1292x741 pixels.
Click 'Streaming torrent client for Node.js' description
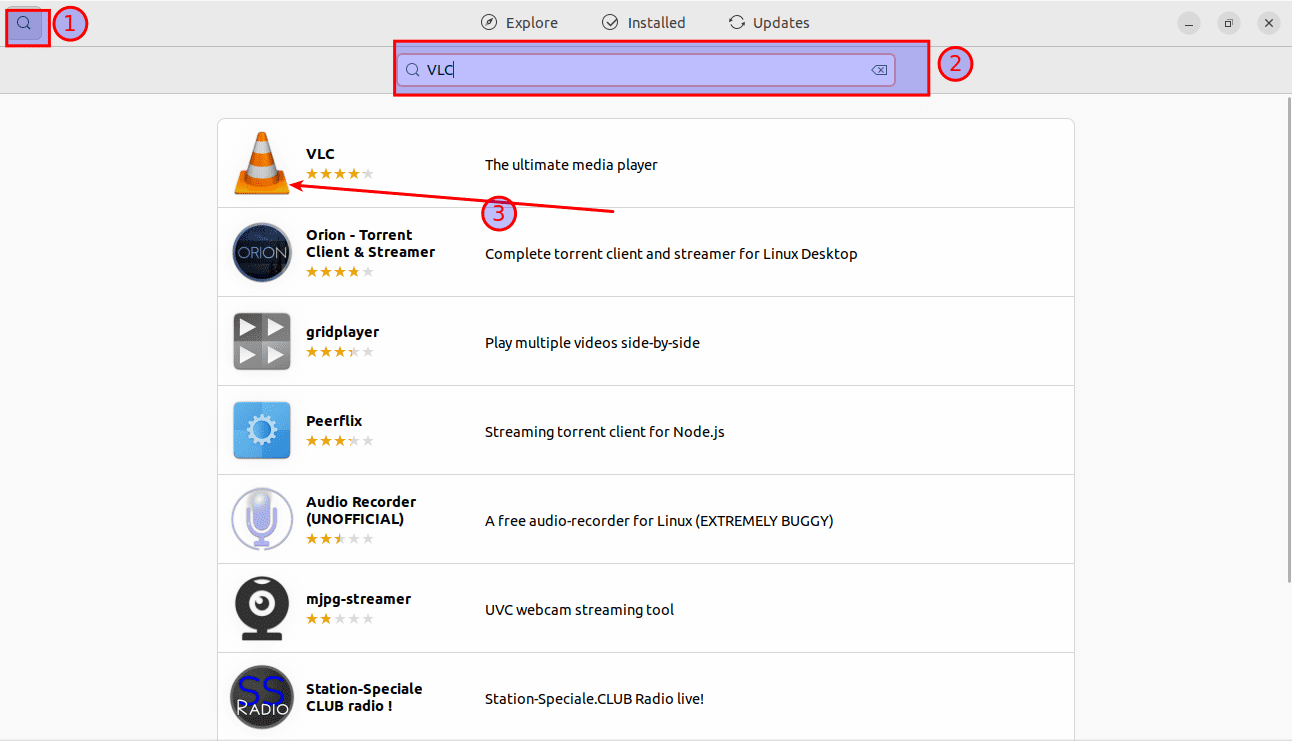pyautogui.click(x=604, y=432)
